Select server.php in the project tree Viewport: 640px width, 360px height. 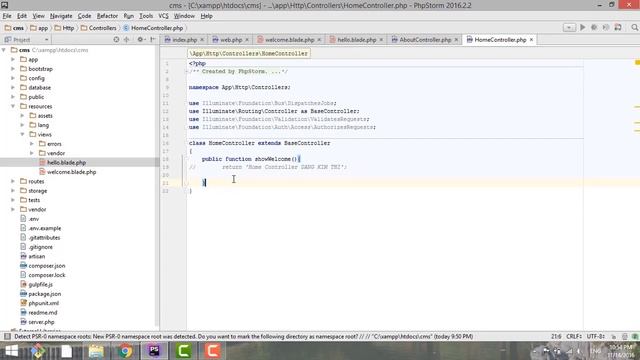click(41, 322)
